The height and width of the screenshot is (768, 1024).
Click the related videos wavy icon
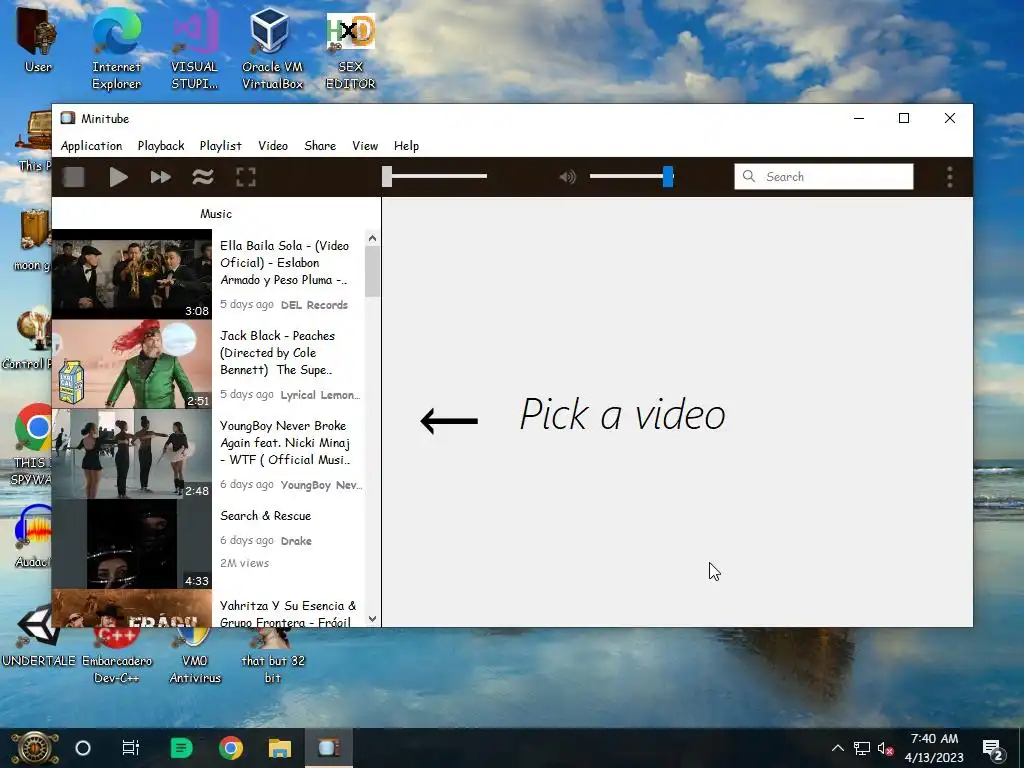click(x=203, y=177)
